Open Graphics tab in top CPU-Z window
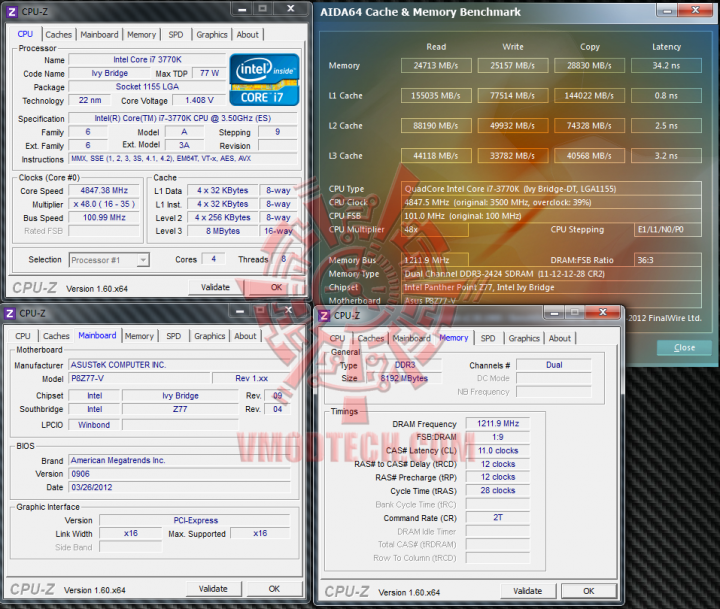 coord(212,34)
